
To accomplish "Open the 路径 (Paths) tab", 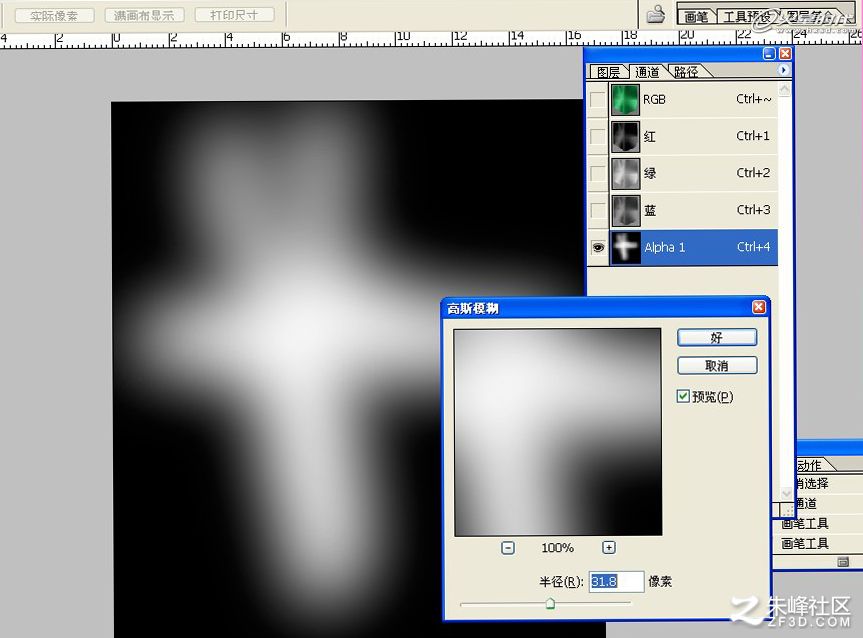I will [x=686, y=72].
